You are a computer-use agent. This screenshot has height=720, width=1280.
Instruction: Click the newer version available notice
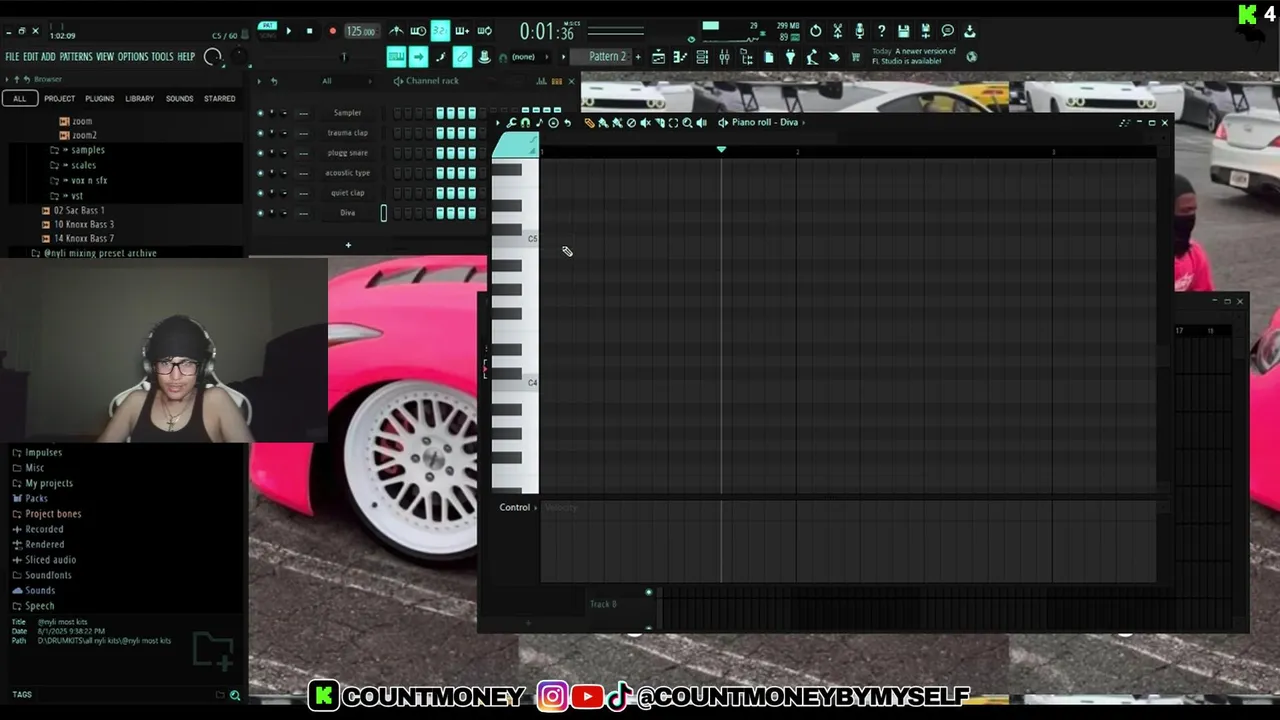913,56
